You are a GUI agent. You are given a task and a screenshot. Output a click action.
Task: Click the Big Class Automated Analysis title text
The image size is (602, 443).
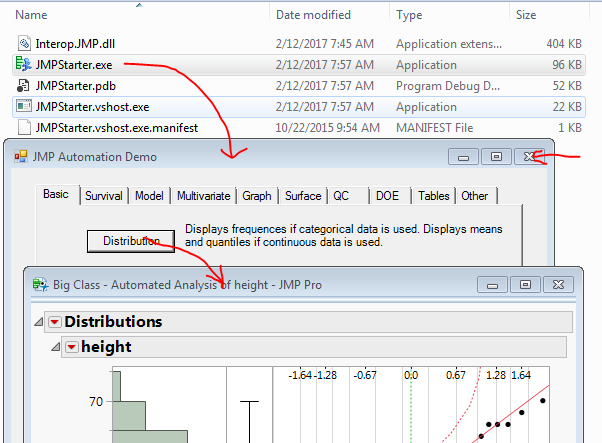(x=187, y=285)
